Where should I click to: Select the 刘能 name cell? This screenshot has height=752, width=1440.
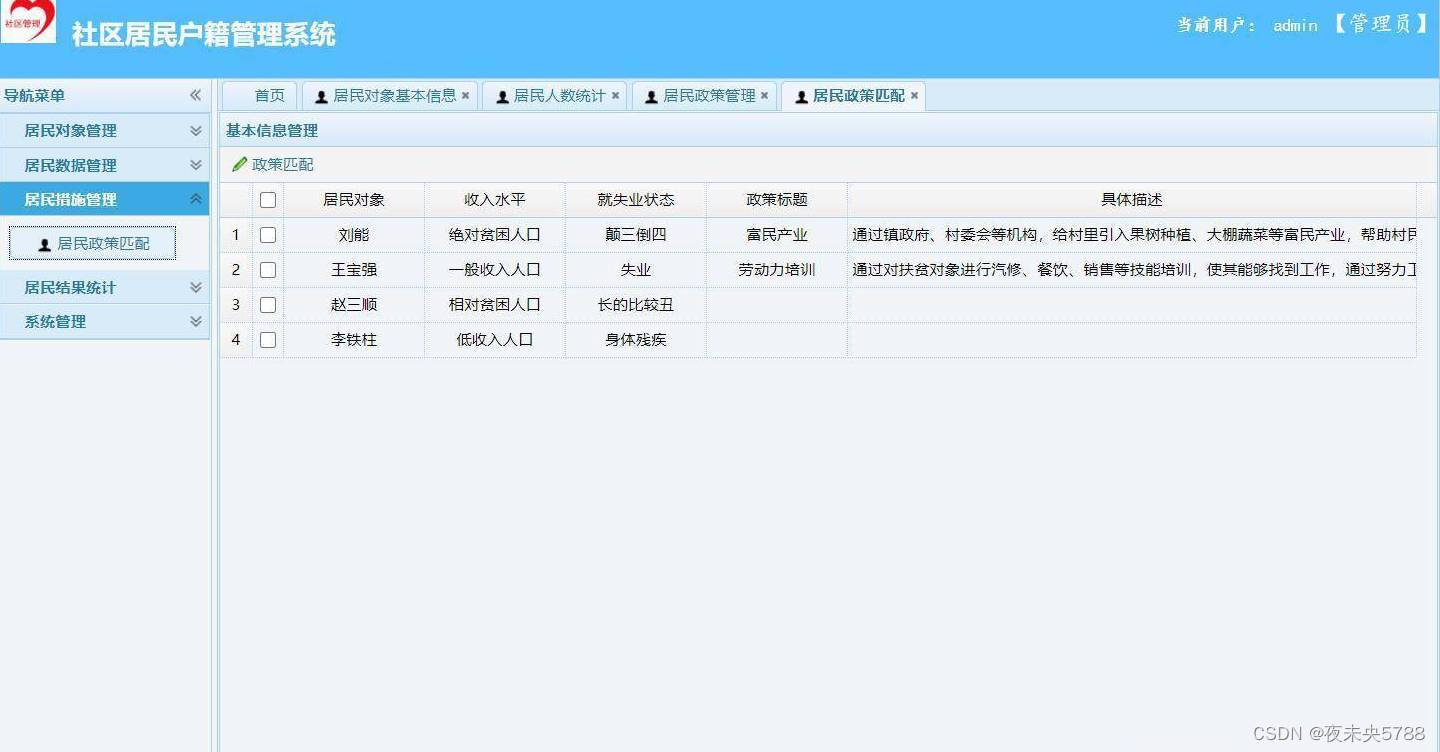[354, 235]
